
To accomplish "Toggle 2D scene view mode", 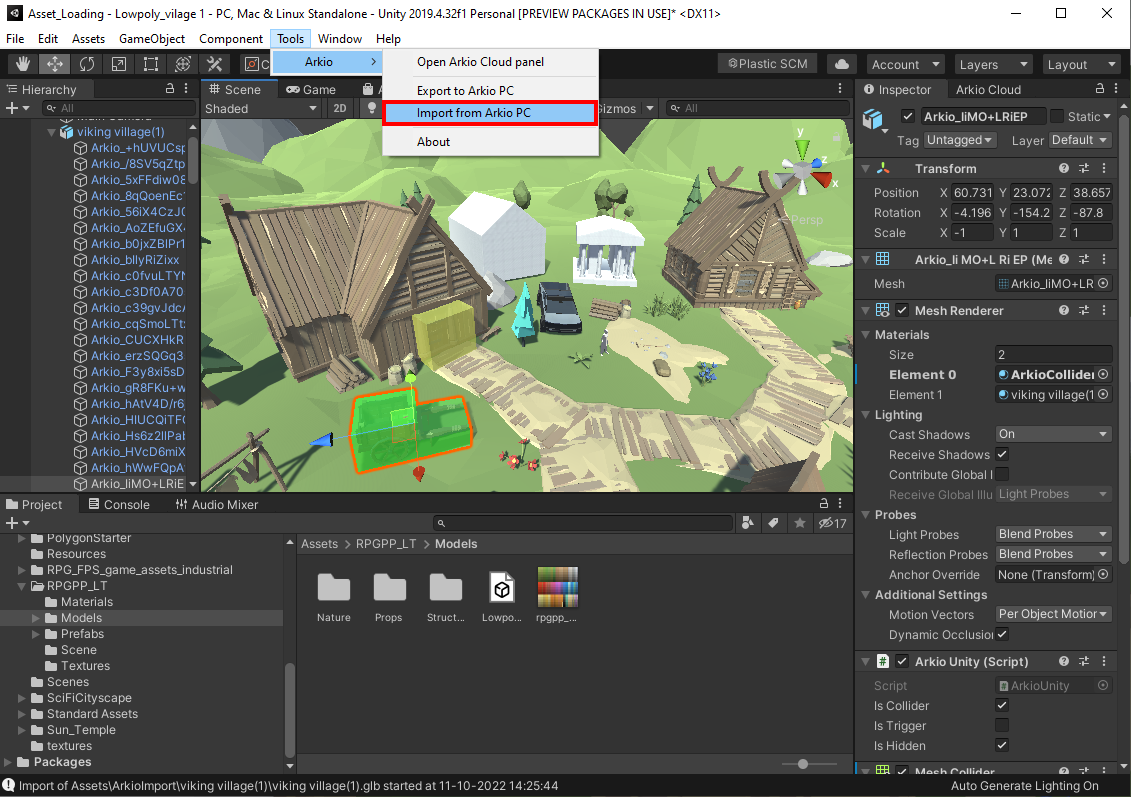I will coord(340,108).
